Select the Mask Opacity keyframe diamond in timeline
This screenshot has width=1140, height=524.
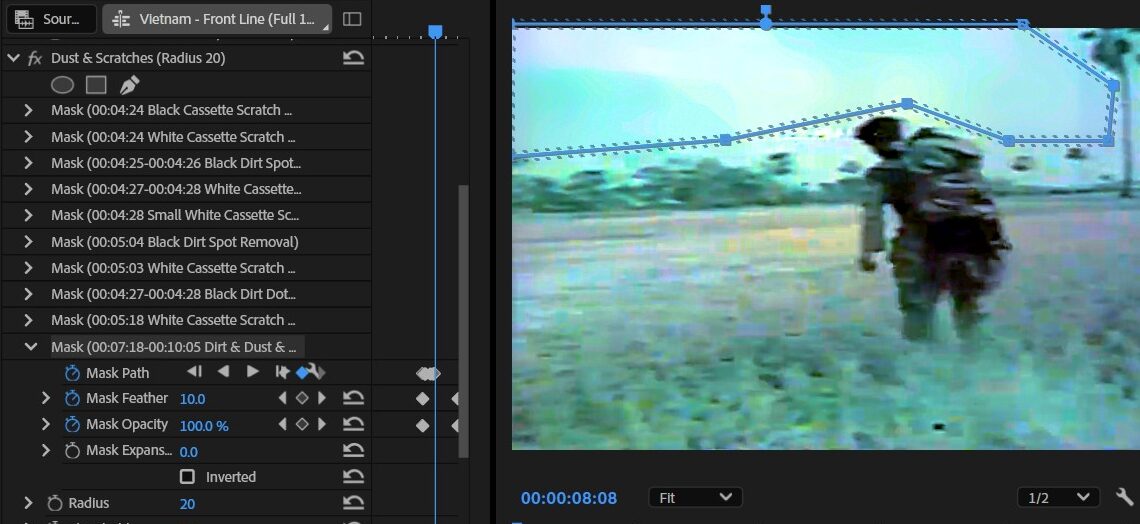coord(422,425)
